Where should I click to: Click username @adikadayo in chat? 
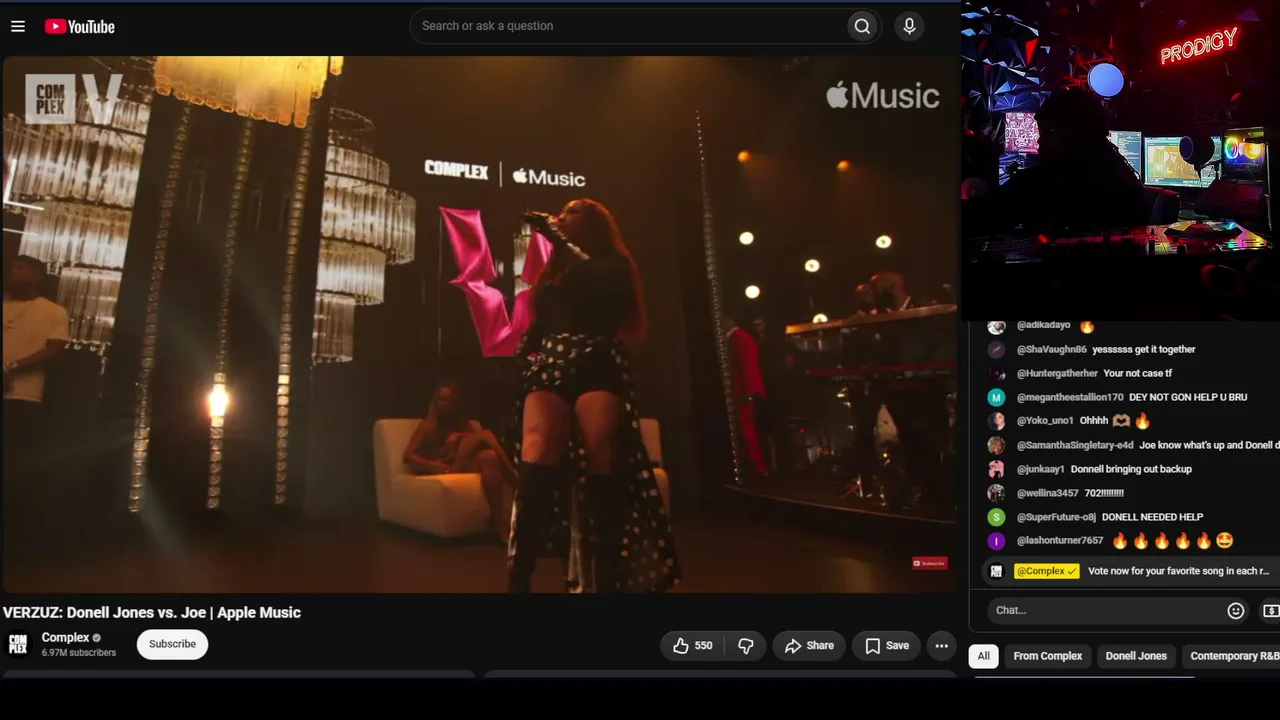pos(1043,325)
